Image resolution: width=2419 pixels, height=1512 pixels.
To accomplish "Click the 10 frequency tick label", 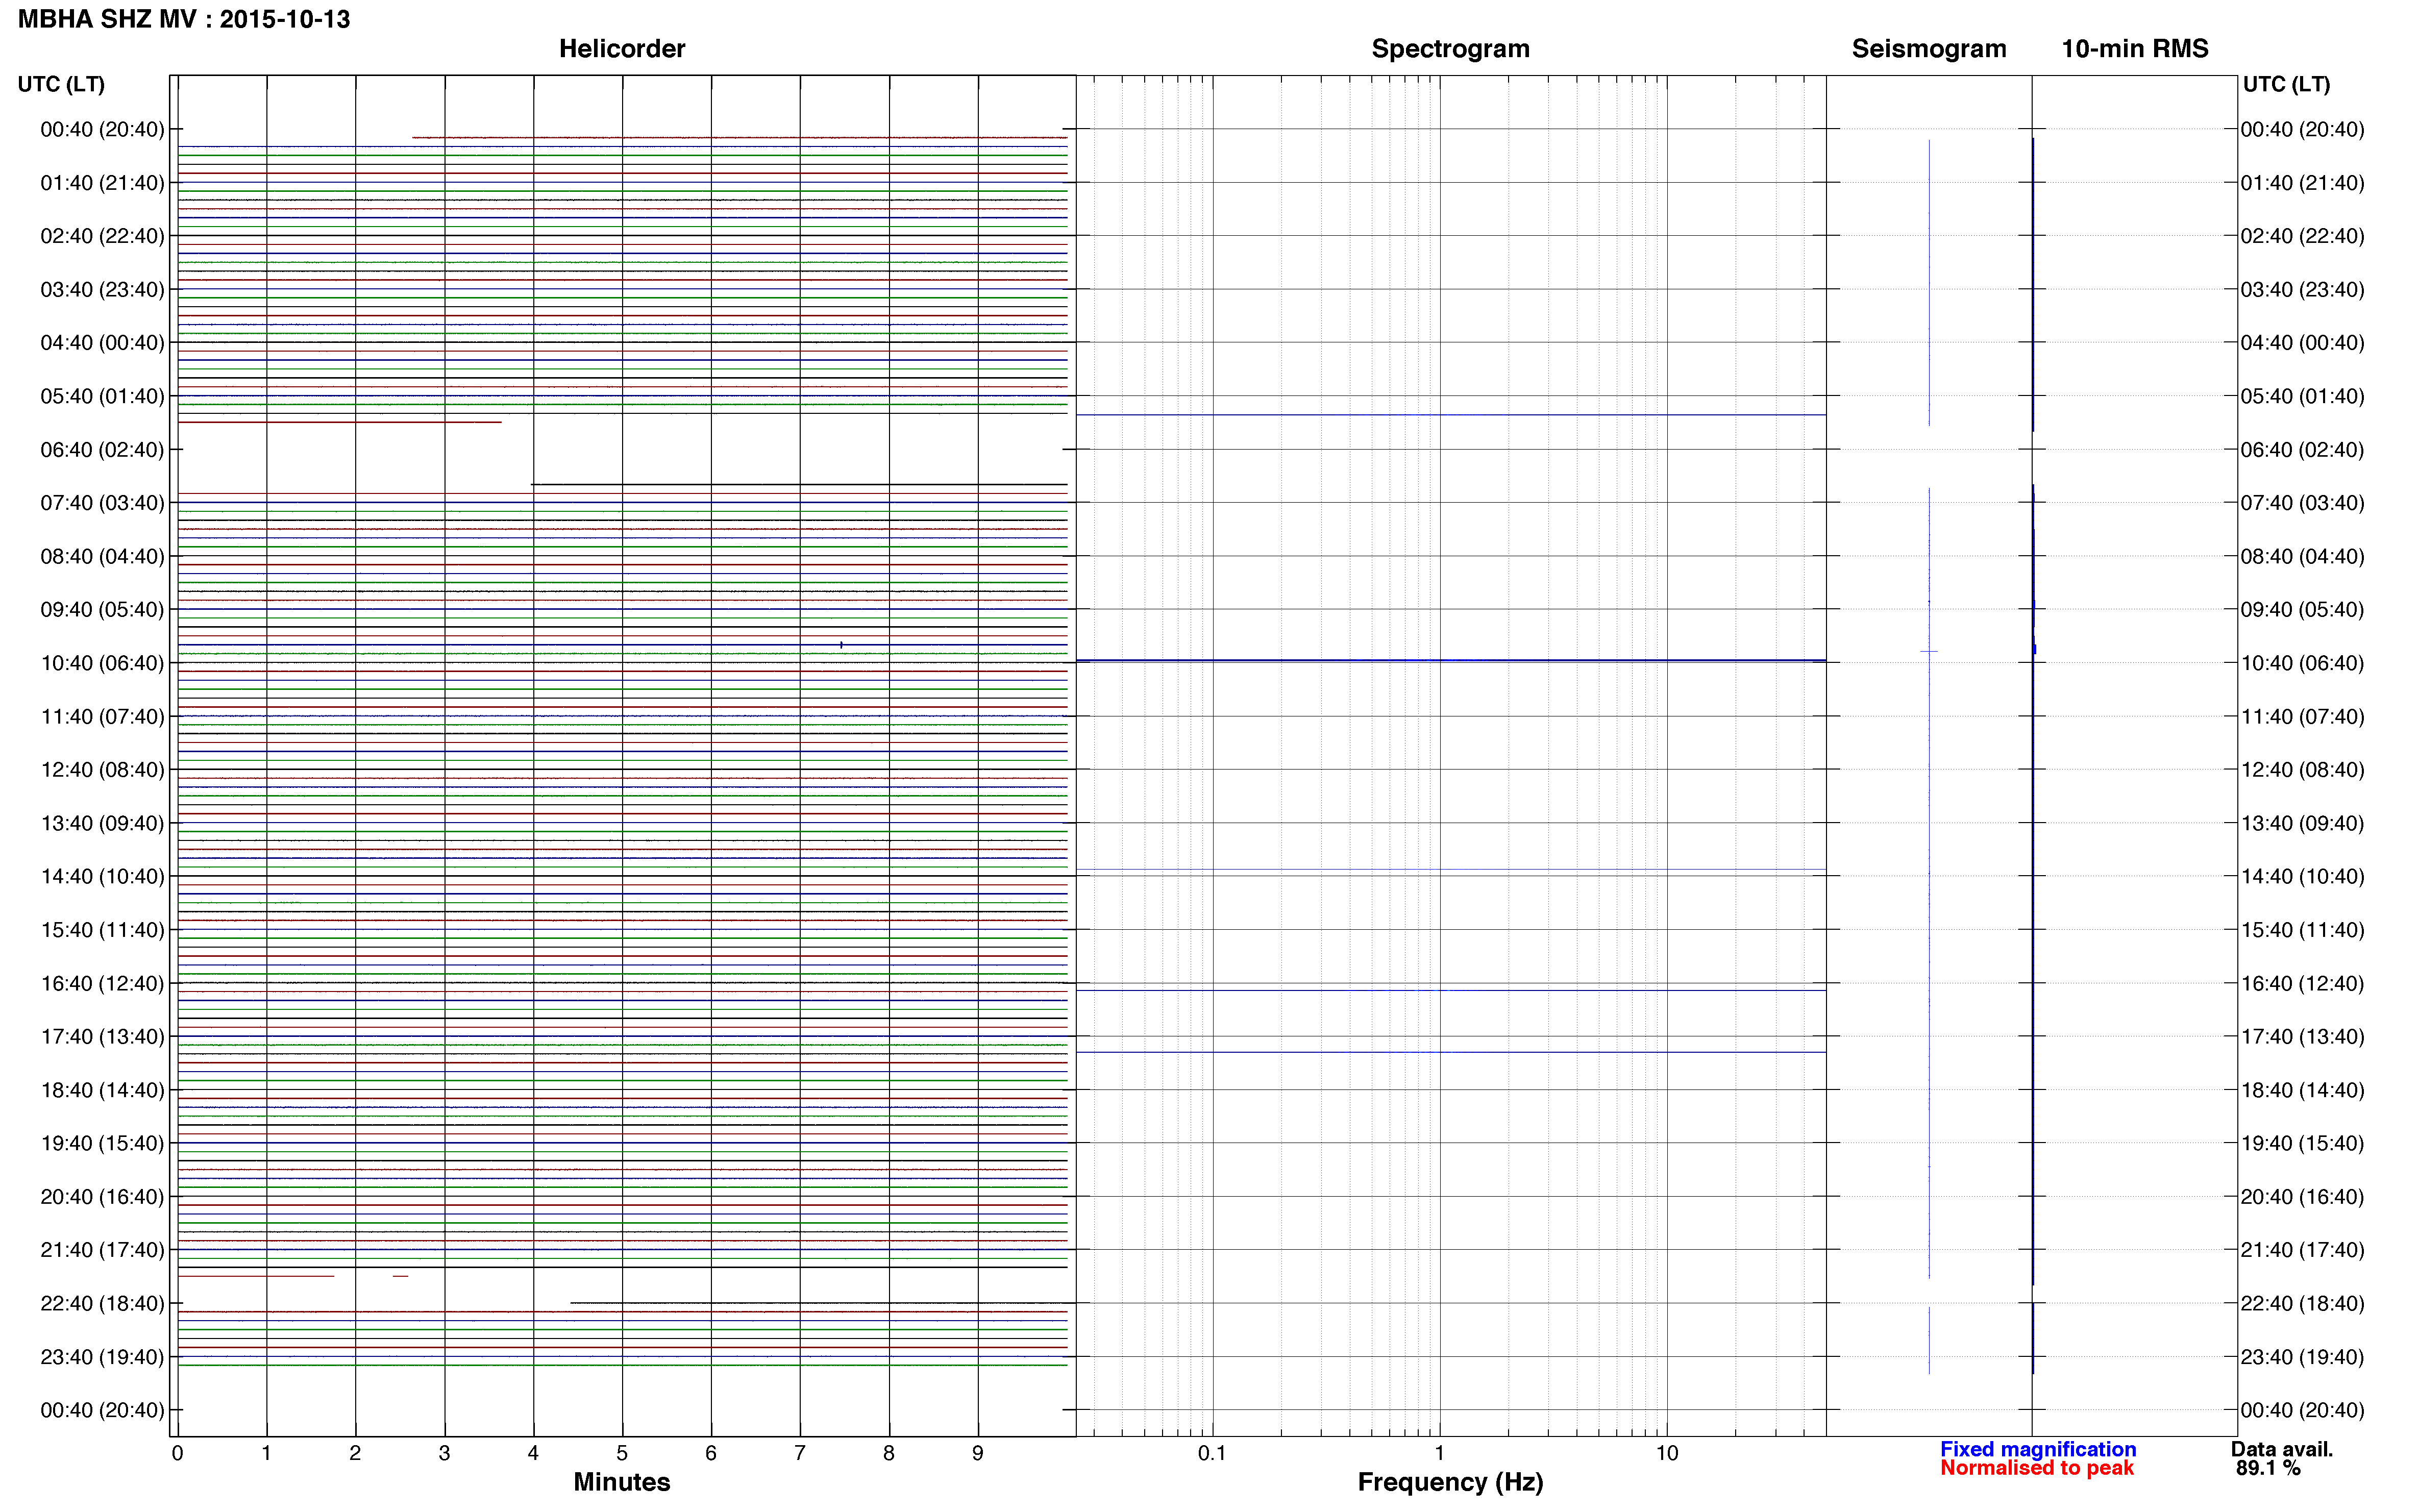I will click(1666, 1453).
